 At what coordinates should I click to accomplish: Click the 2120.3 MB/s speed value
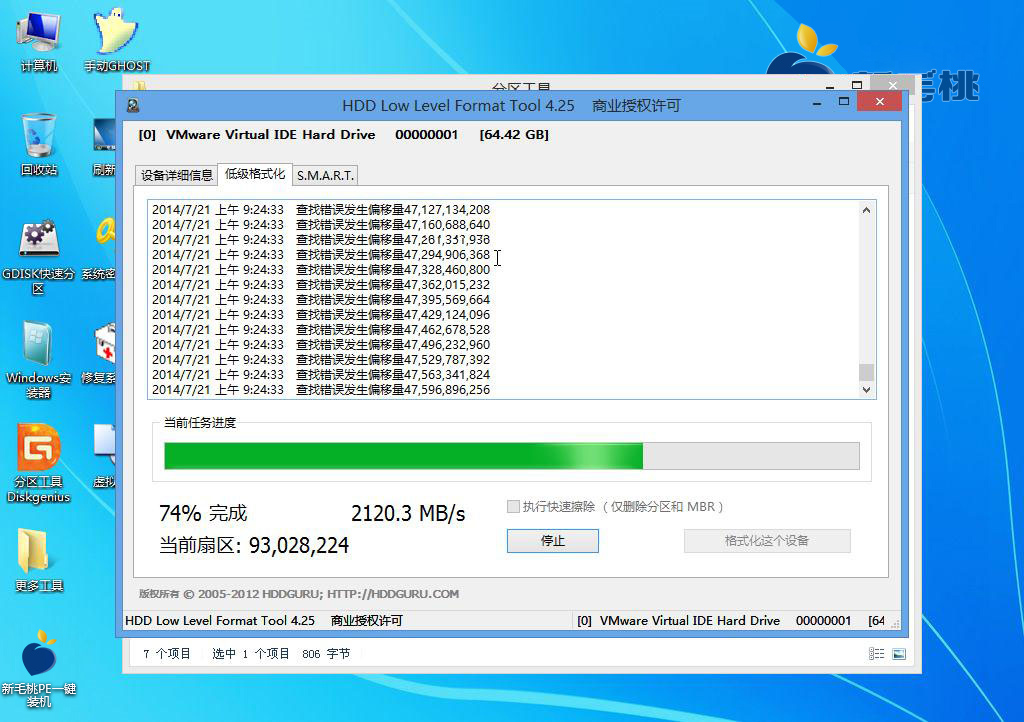(x=408, y=514)
